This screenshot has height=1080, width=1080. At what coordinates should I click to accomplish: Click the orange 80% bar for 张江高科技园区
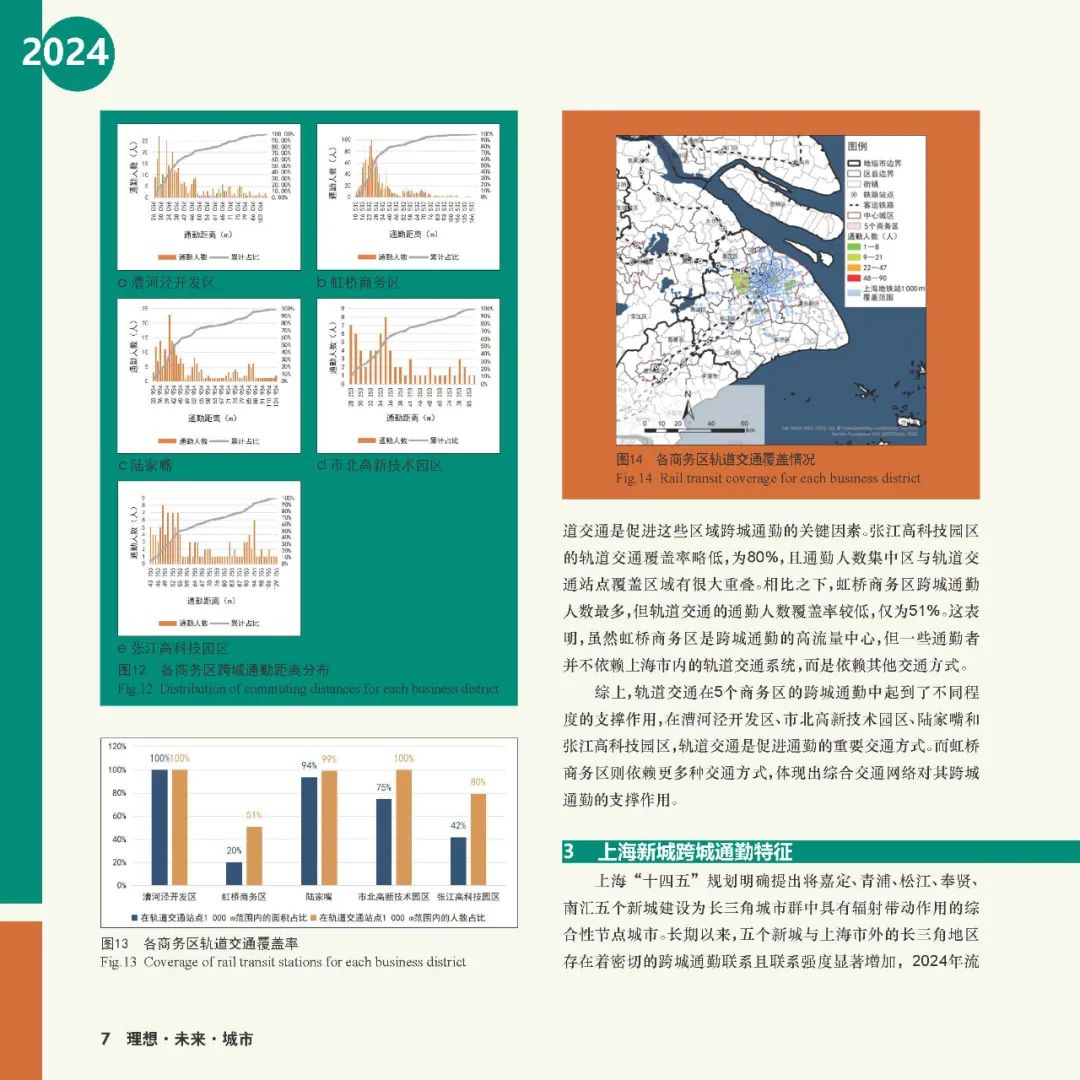478,839
